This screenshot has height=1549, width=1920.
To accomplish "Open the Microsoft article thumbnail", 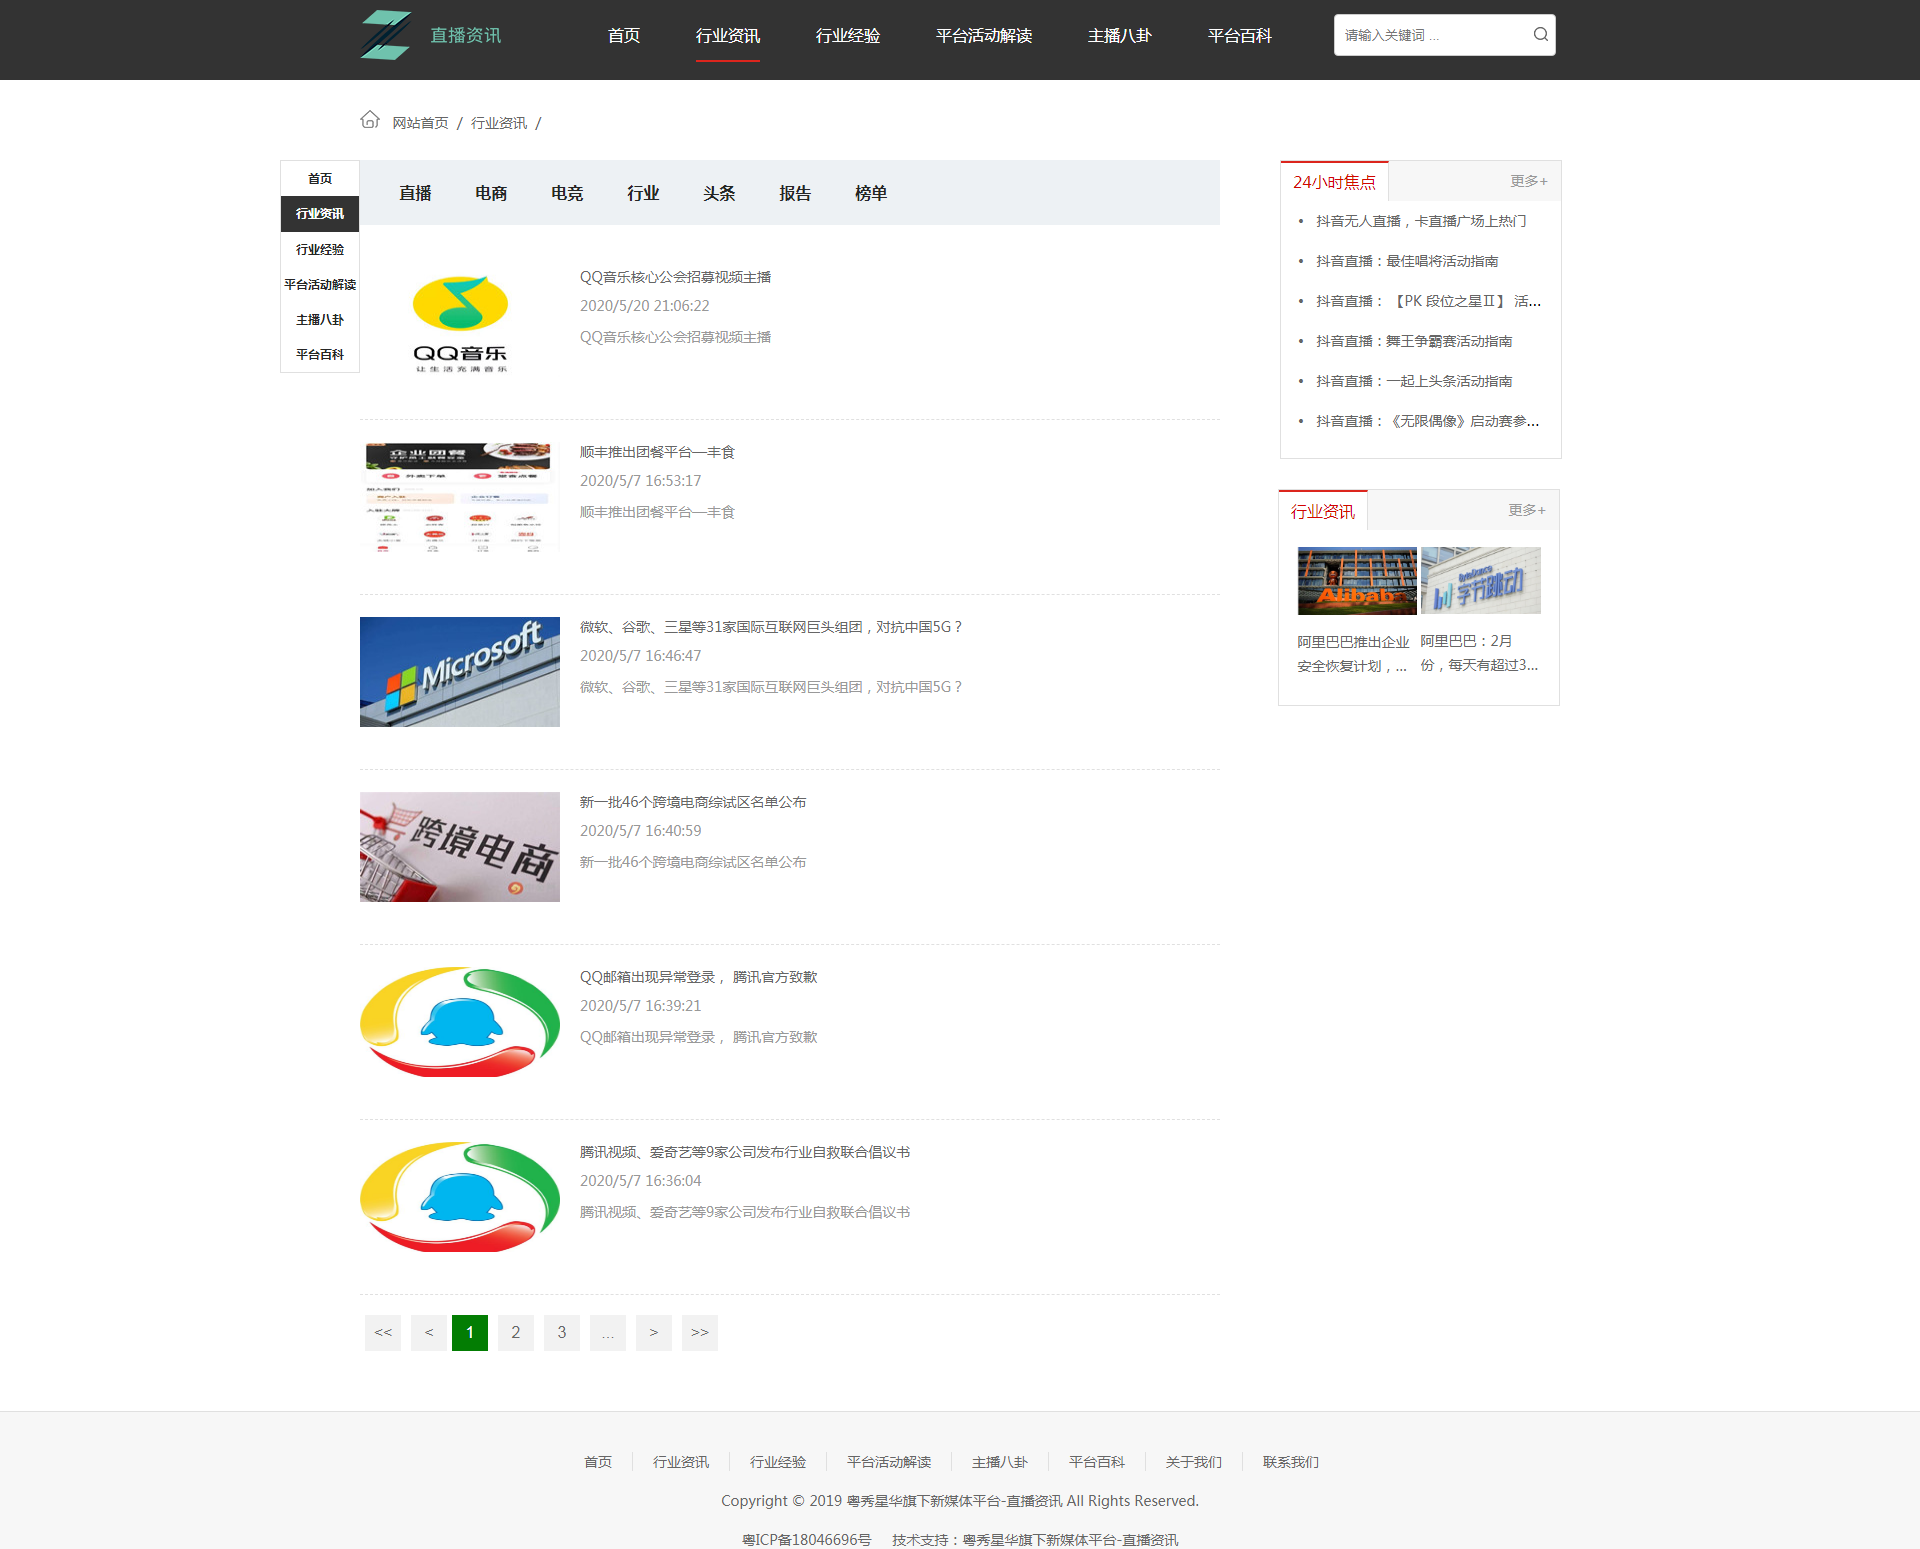I will 460,672.
